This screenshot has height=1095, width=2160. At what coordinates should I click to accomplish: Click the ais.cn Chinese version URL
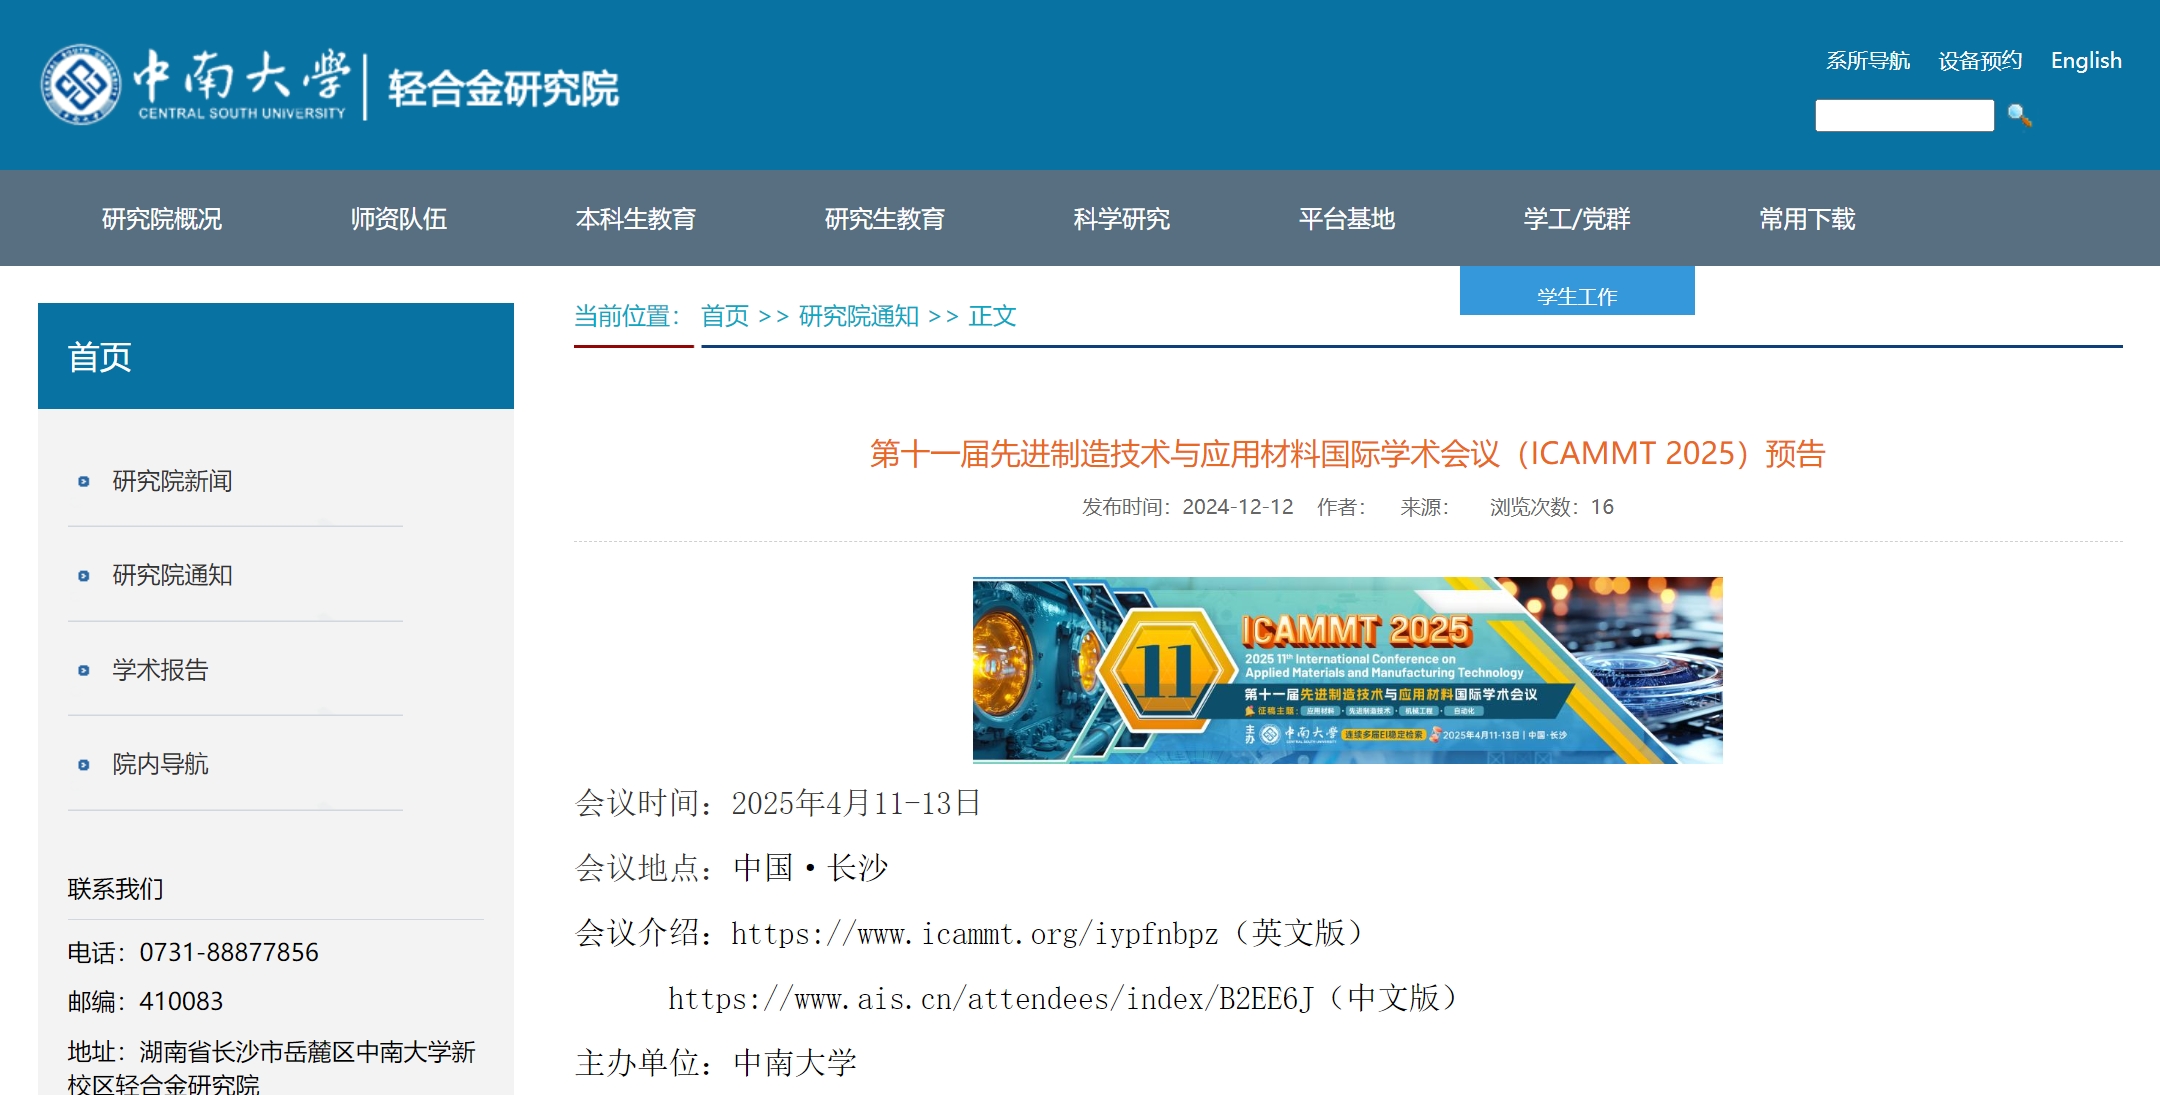(991, 999)
